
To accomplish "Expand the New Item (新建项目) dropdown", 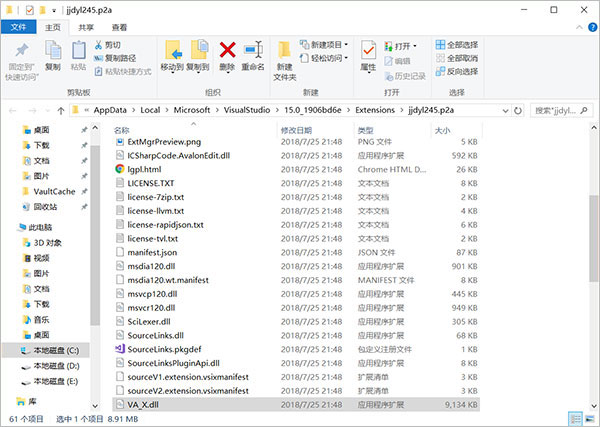I will 330,45.
